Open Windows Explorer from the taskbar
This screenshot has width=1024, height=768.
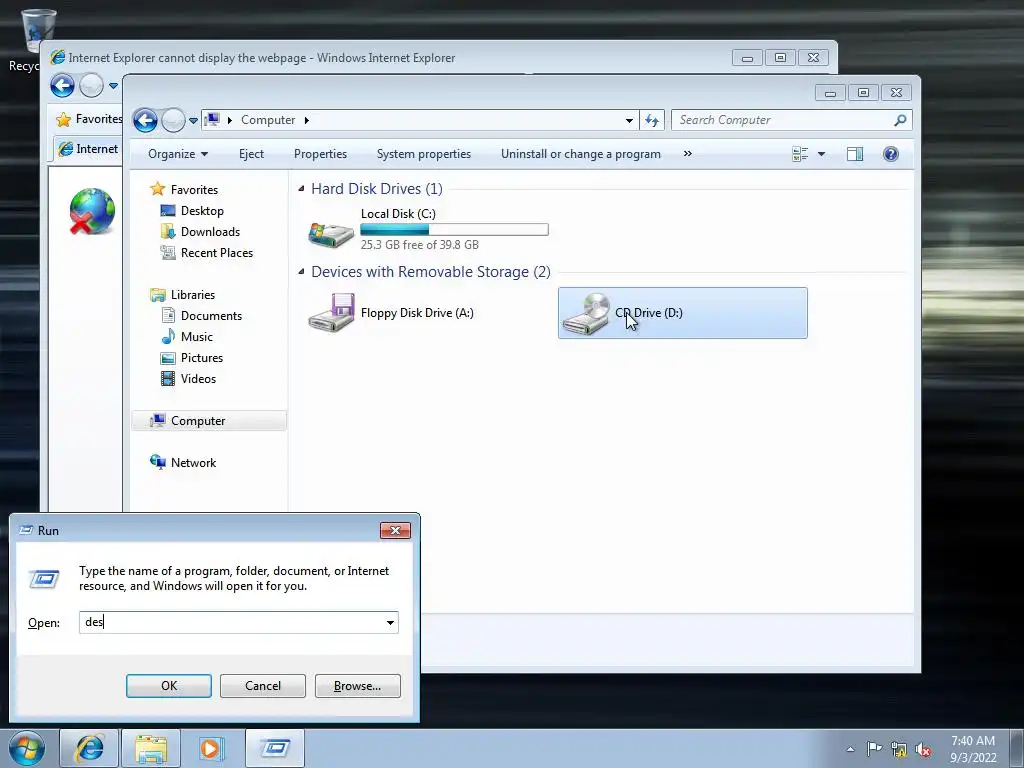[x=151, y=748]
